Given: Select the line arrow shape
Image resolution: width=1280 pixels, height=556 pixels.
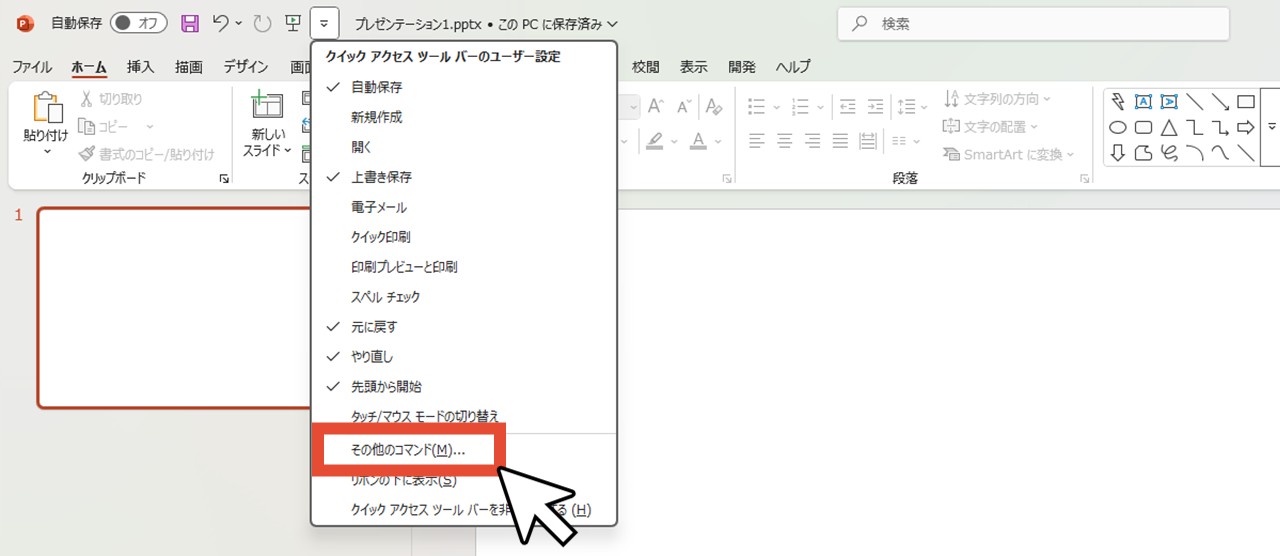Looking at the screenshot, I should coord(1220,101).
